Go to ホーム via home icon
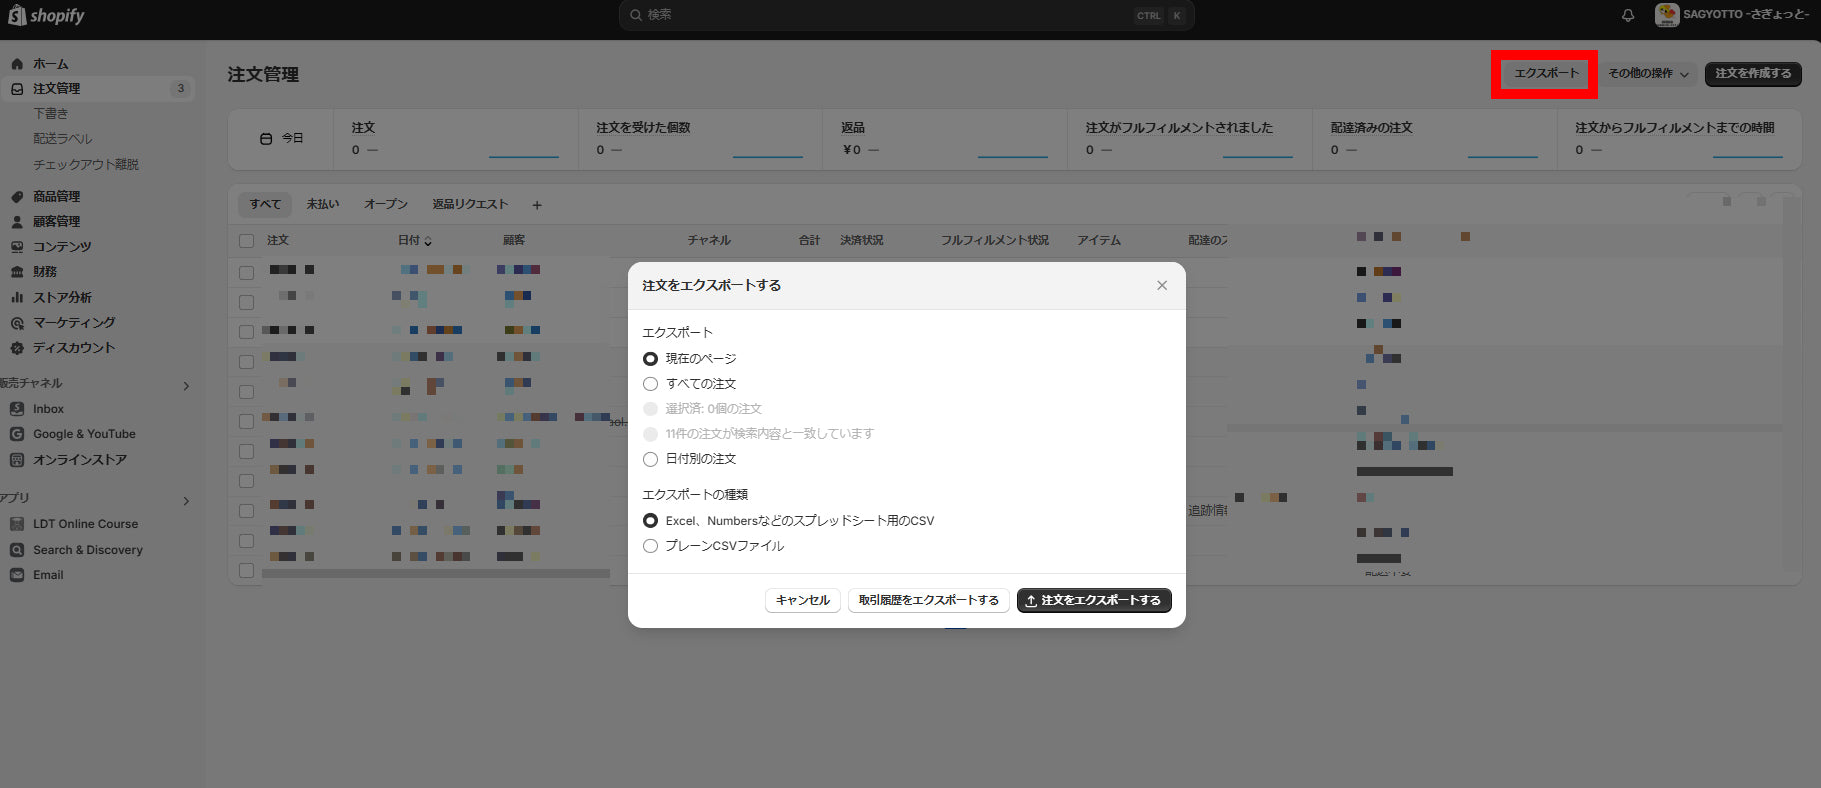 click(x=17, y=64)
